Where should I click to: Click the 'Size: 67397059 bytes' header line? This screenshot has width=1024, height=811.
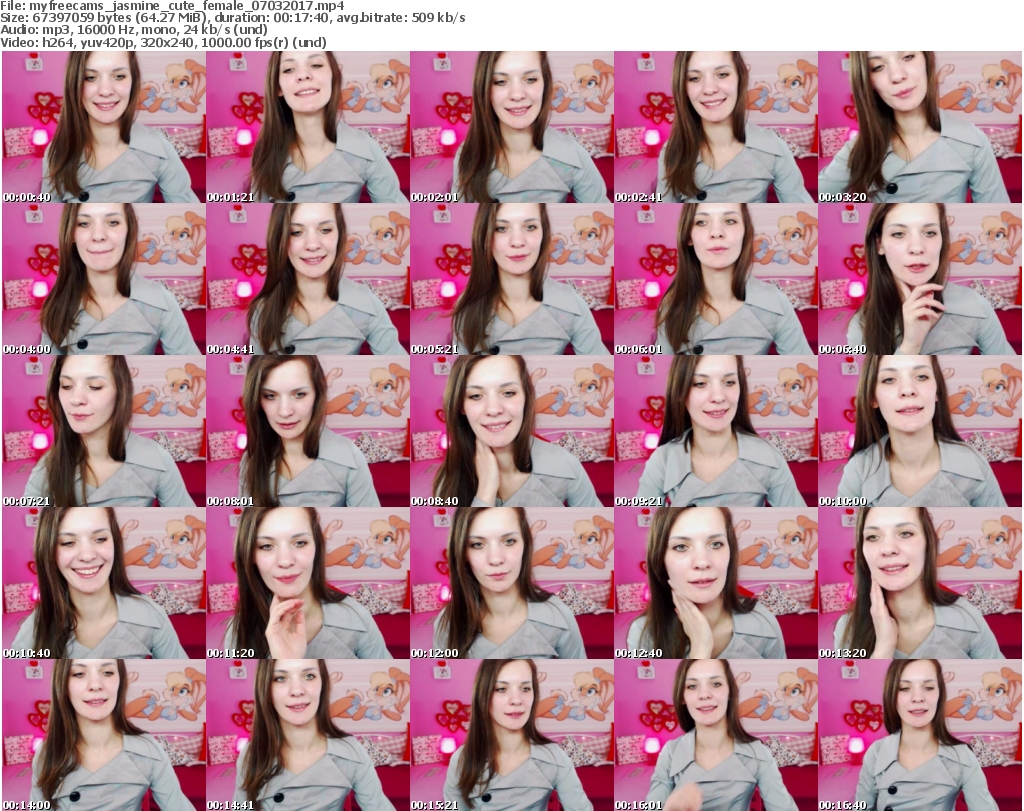pos(232,18)
